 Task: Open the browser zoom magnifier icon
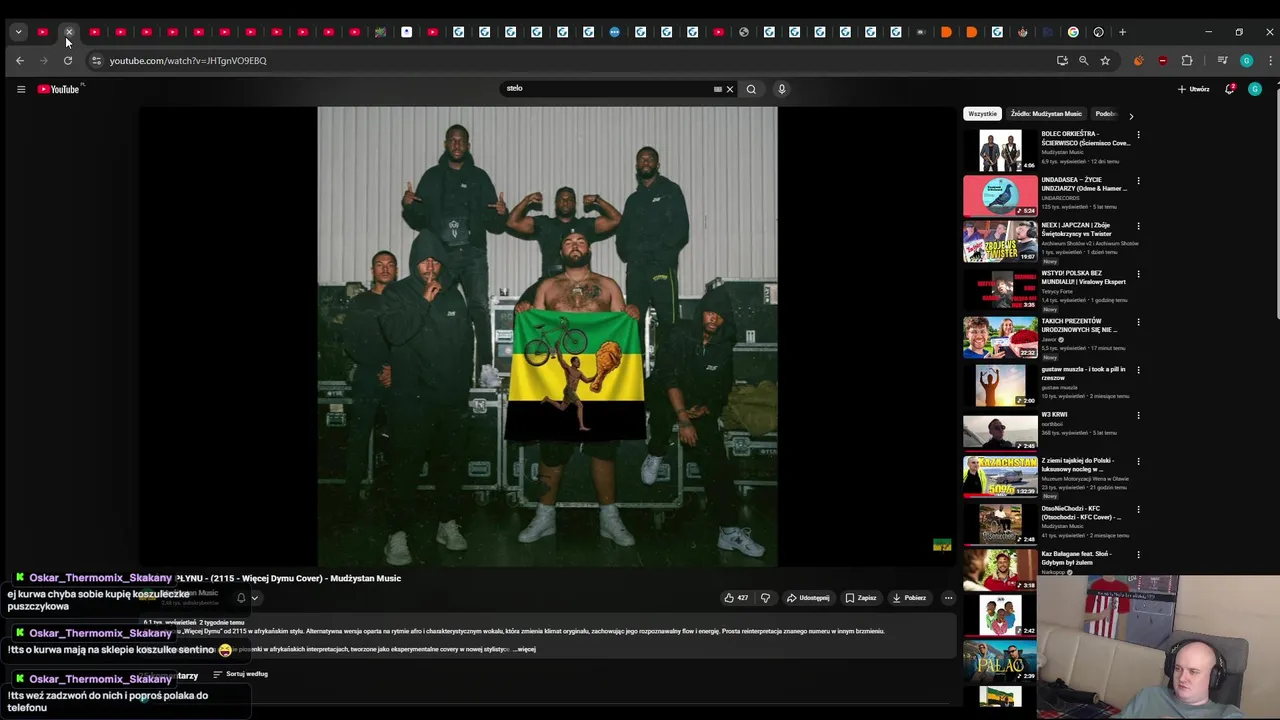[1083, 61]
